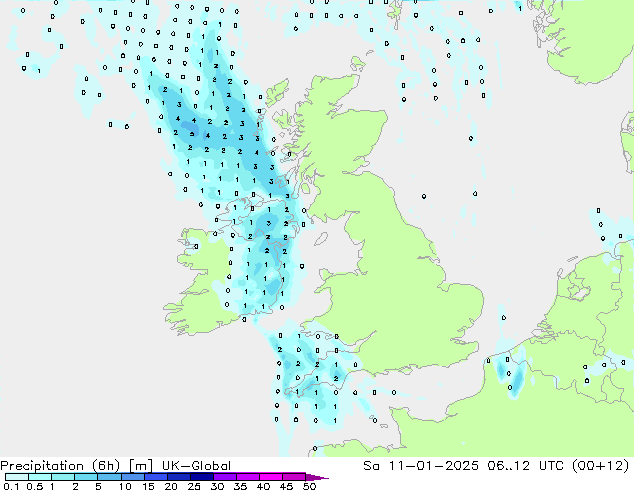Click the 'Precipitation (6h)' title text
634x490 pixels.
pos(60,466)
